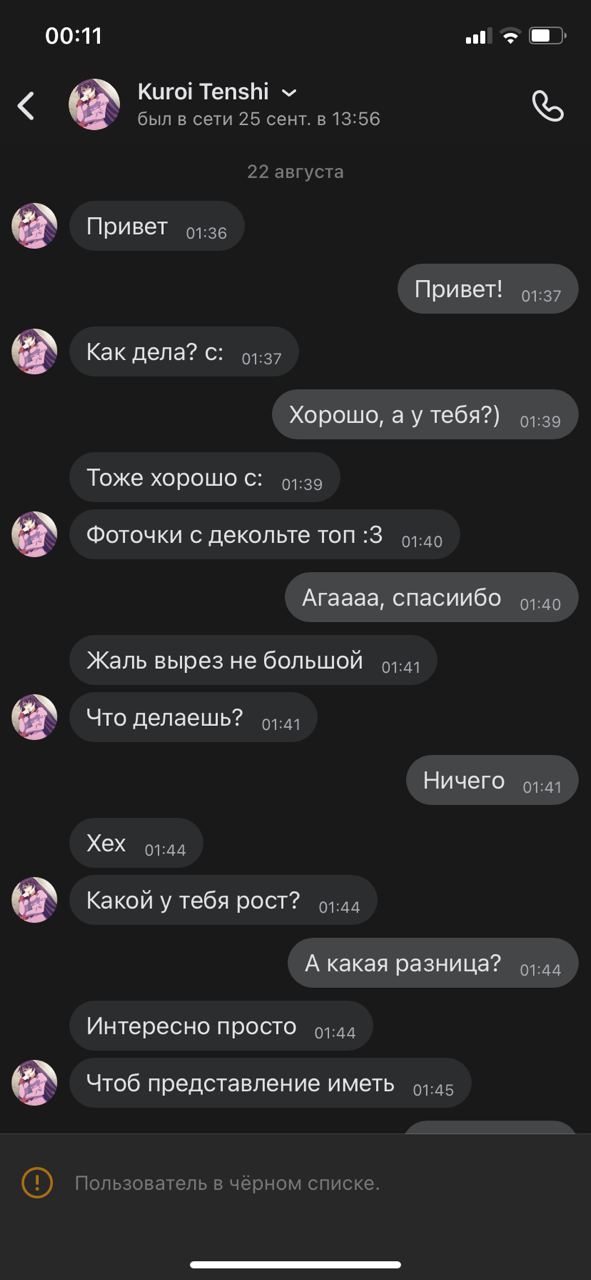Viewport: 591px width, 1280px height.
Task: Open the Kuroi Tenshi name title
Action: 203,92
